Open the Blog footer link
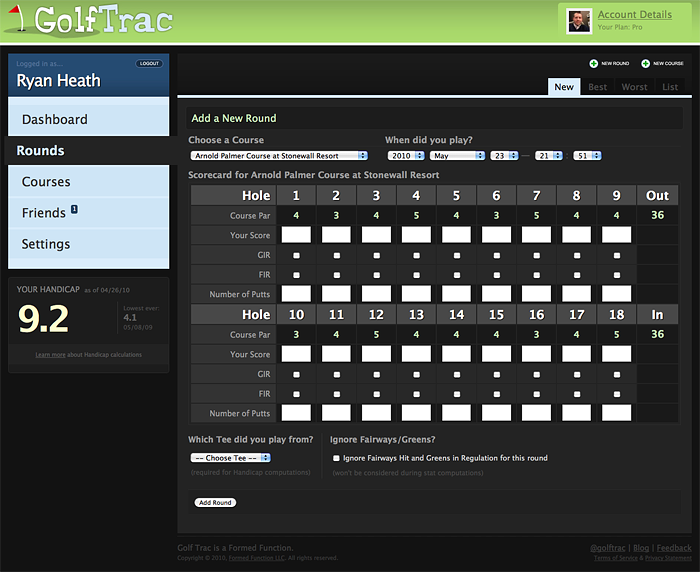This screenshot has height=572, width=700. (641, 548)
